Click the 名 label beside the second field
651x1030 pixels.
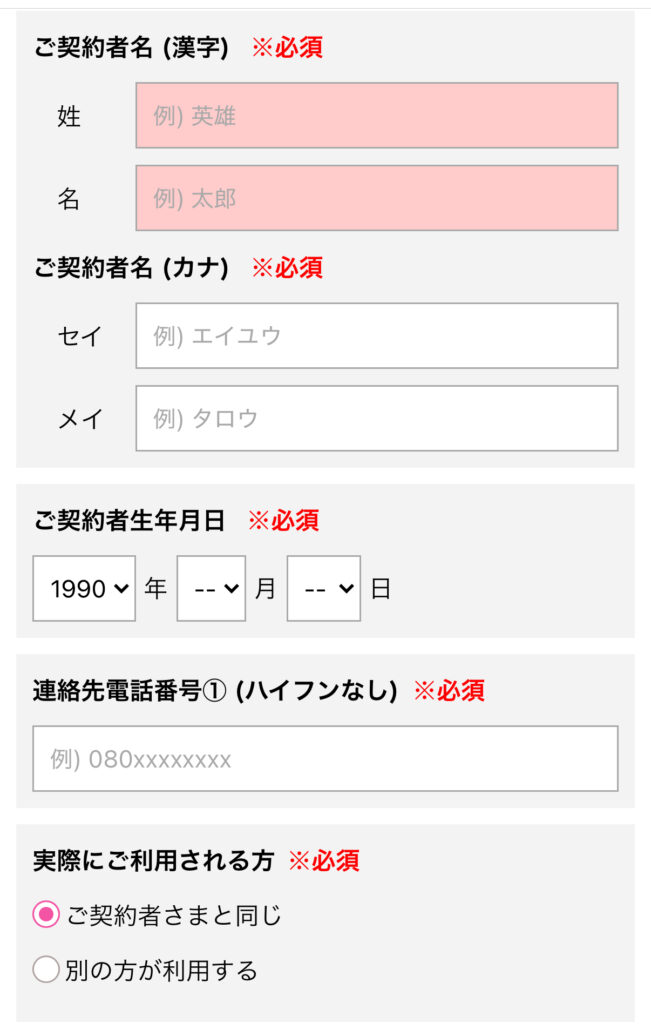click(x=69, y=199)
